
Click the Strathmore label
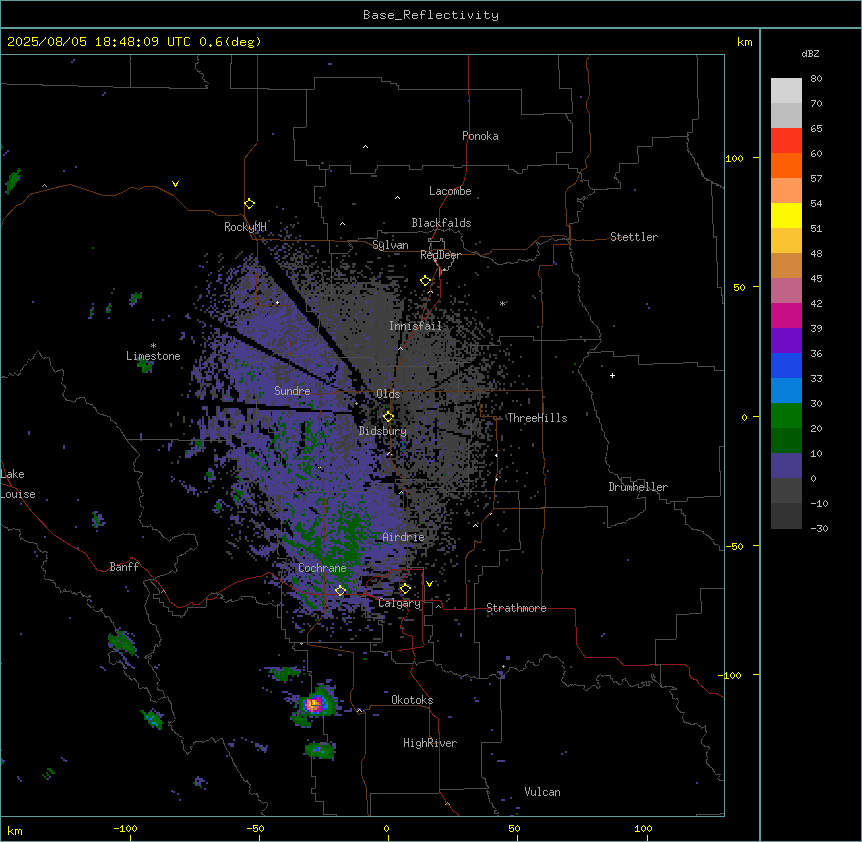[x=516, y=608]
